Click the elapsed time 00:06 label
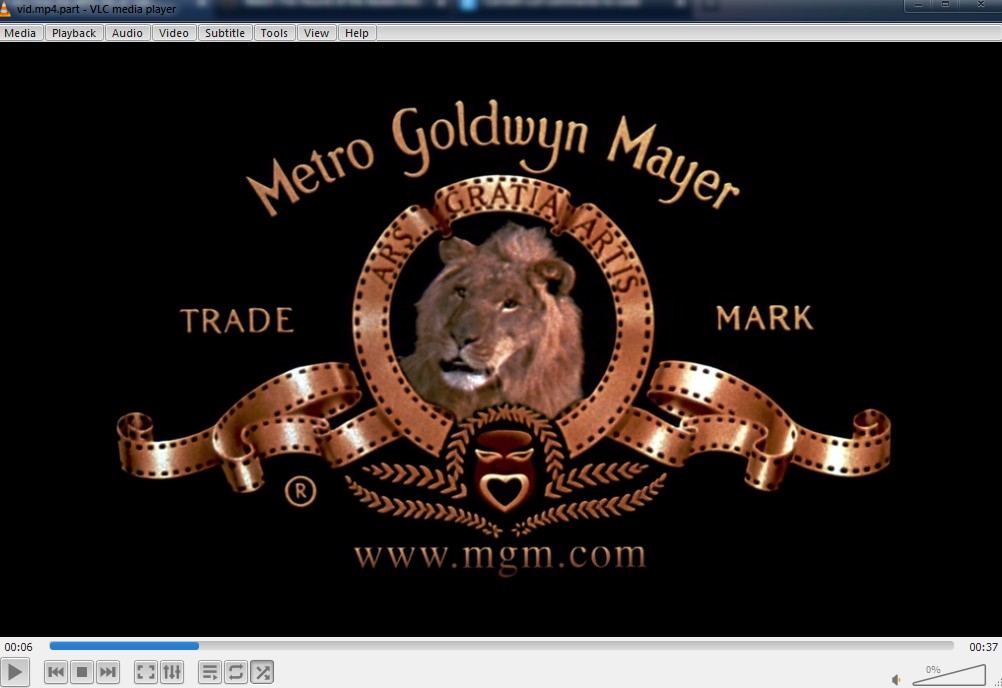 click(x=19, y=647)
